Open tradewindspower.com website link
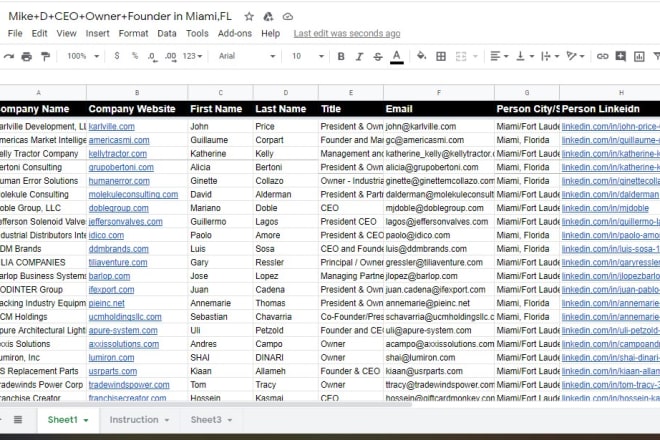Viewport: 660px width, 440px height. point(129,385)
